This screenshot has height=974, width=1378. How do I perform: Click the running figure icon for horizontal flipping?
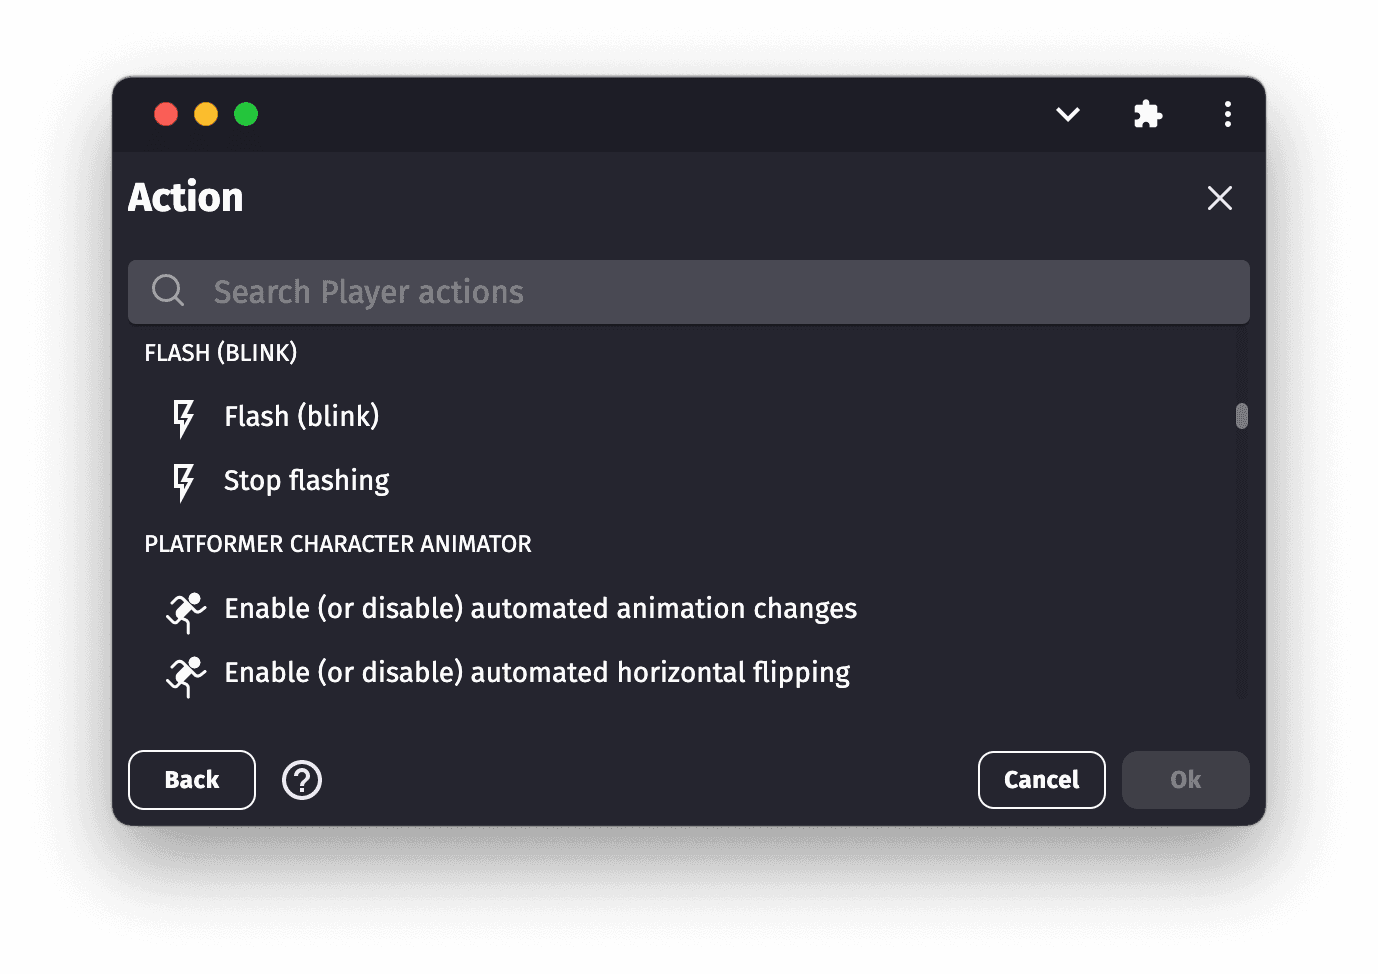coord(185,675)
